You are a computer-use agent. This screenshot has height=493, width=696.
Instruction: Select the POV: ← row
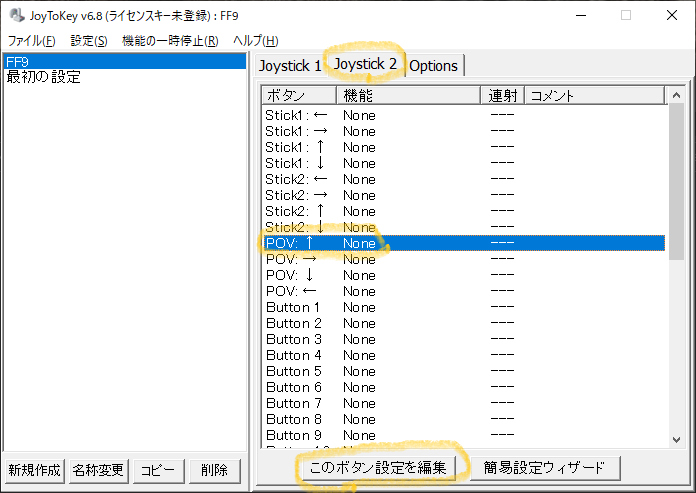pos(465,291)
